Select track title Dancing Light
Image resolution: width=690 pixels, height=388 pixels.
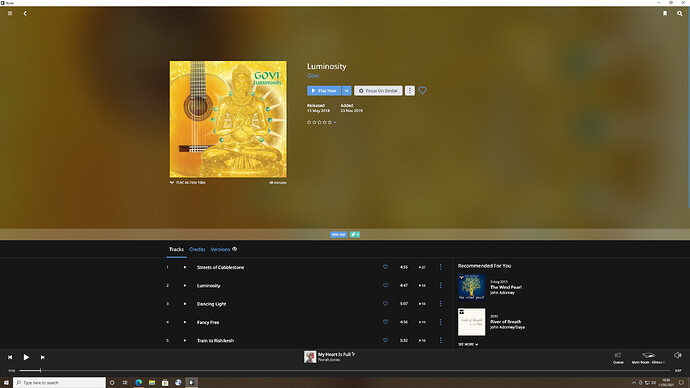click(211, 304)
